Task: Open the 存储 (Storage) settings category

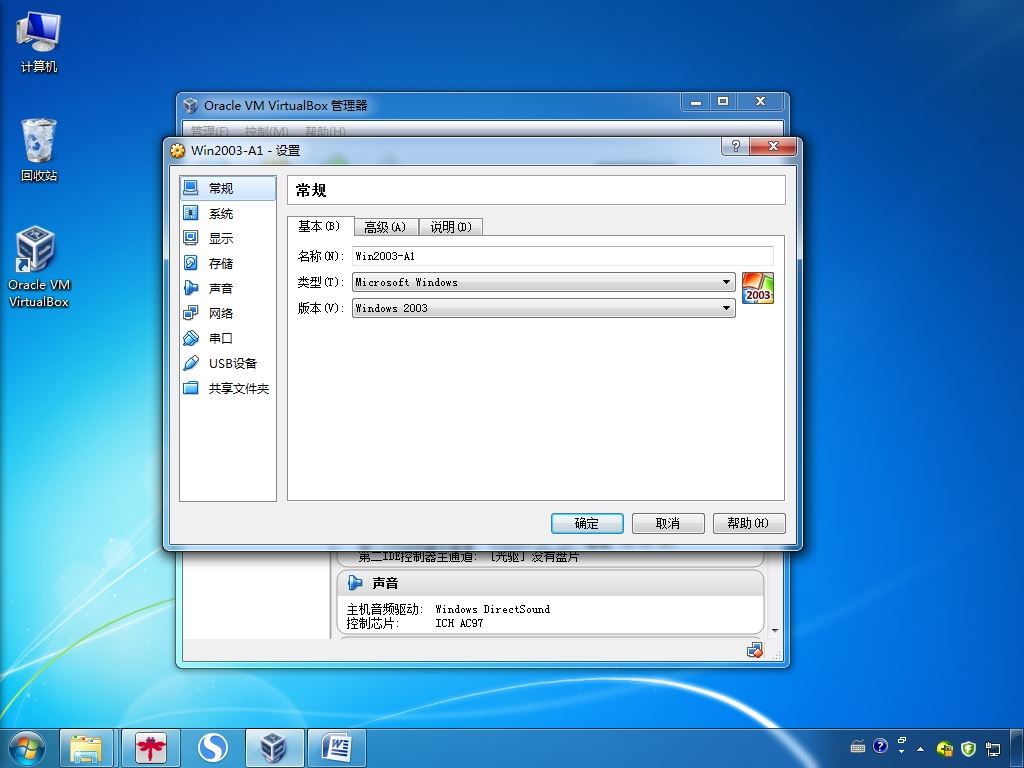Action: pyautogui.click(x=227, y=263)
